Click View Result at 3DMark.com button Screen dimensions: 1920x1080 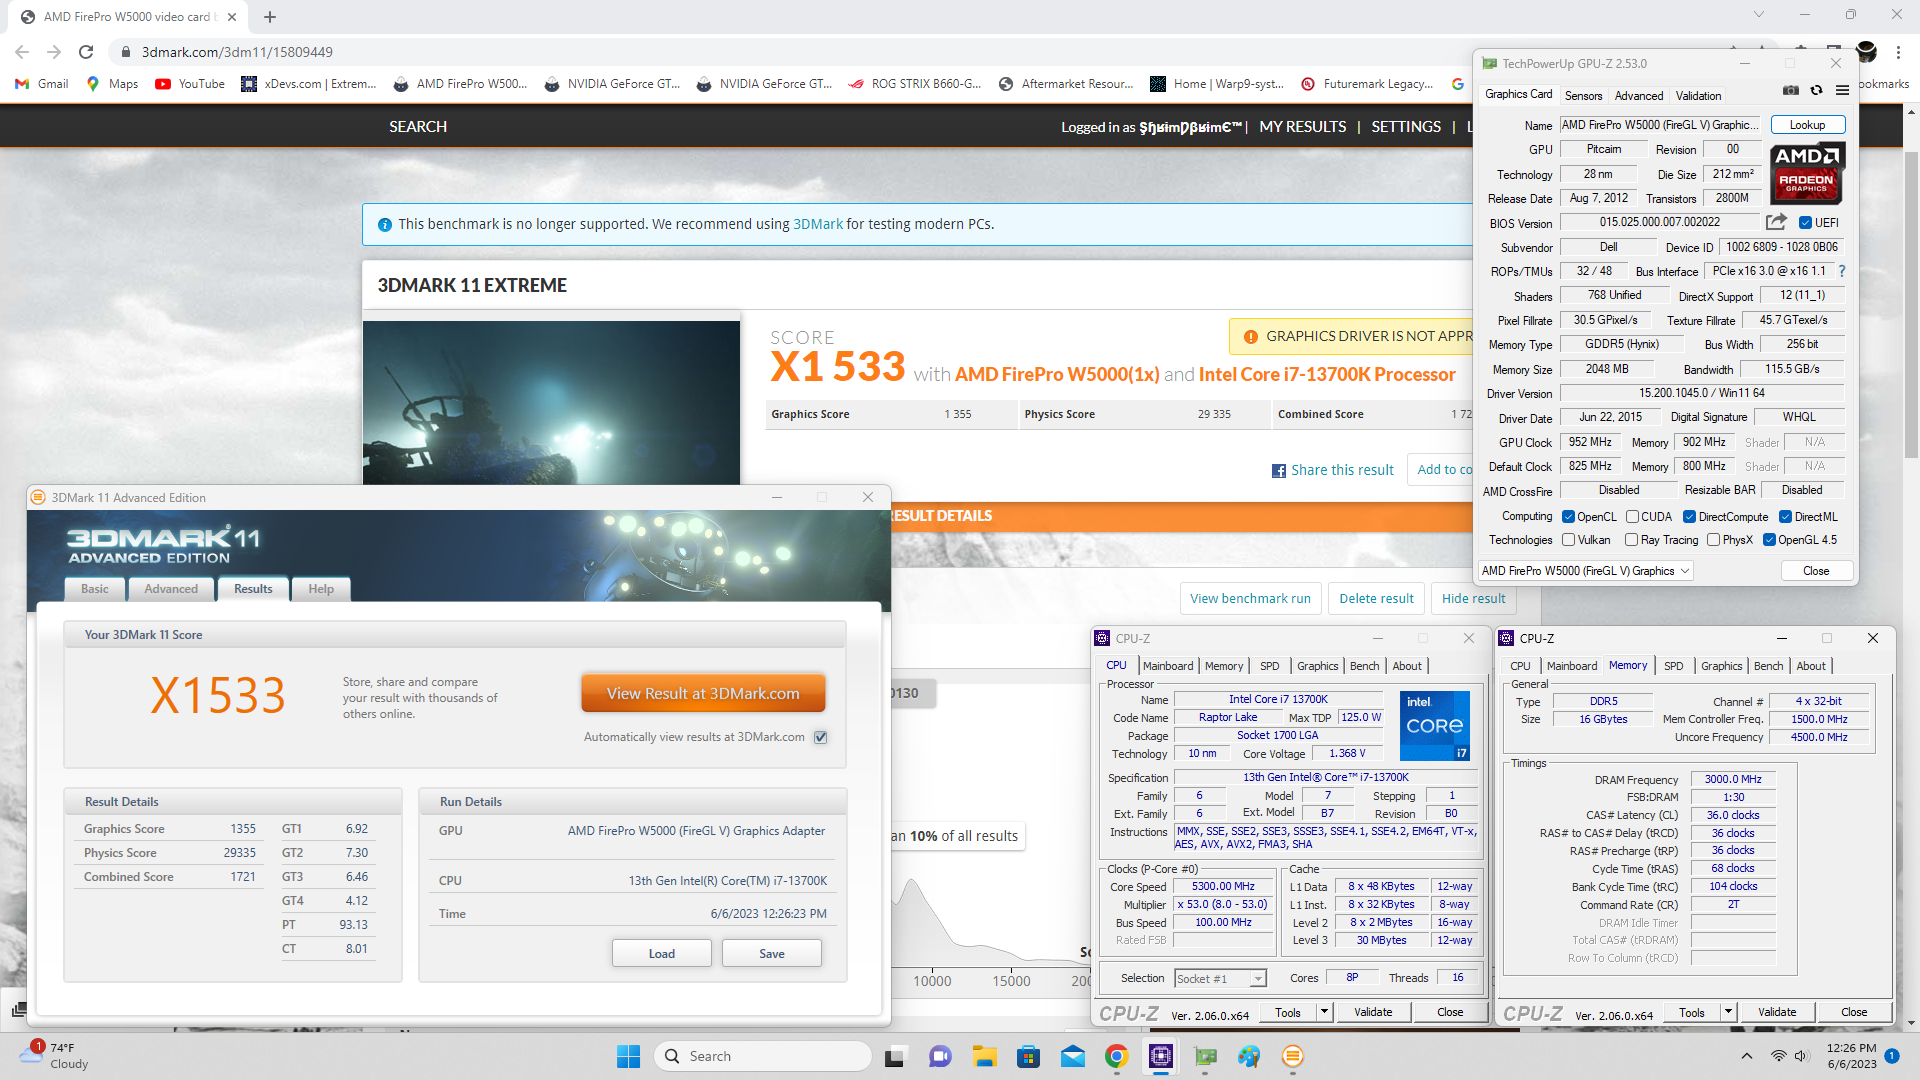703,693
